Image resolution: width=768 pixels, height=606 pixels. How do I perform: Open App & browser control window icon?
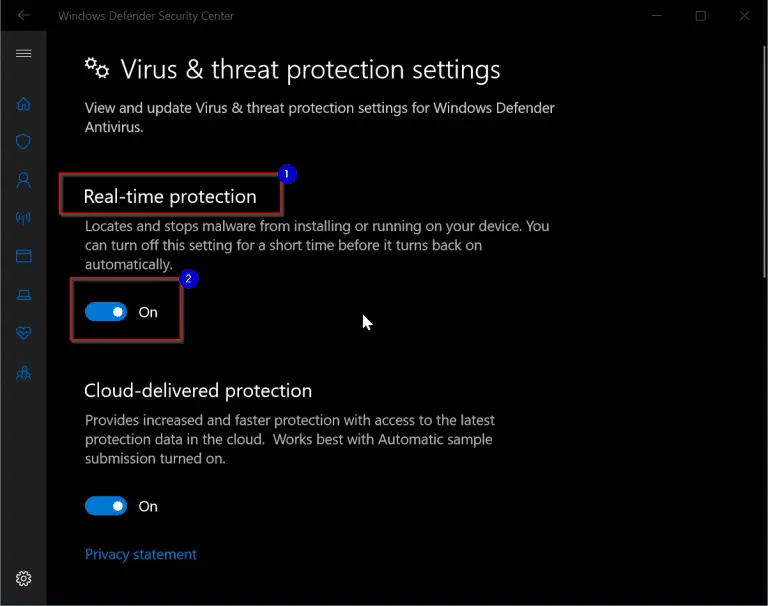tap(24, 256)
